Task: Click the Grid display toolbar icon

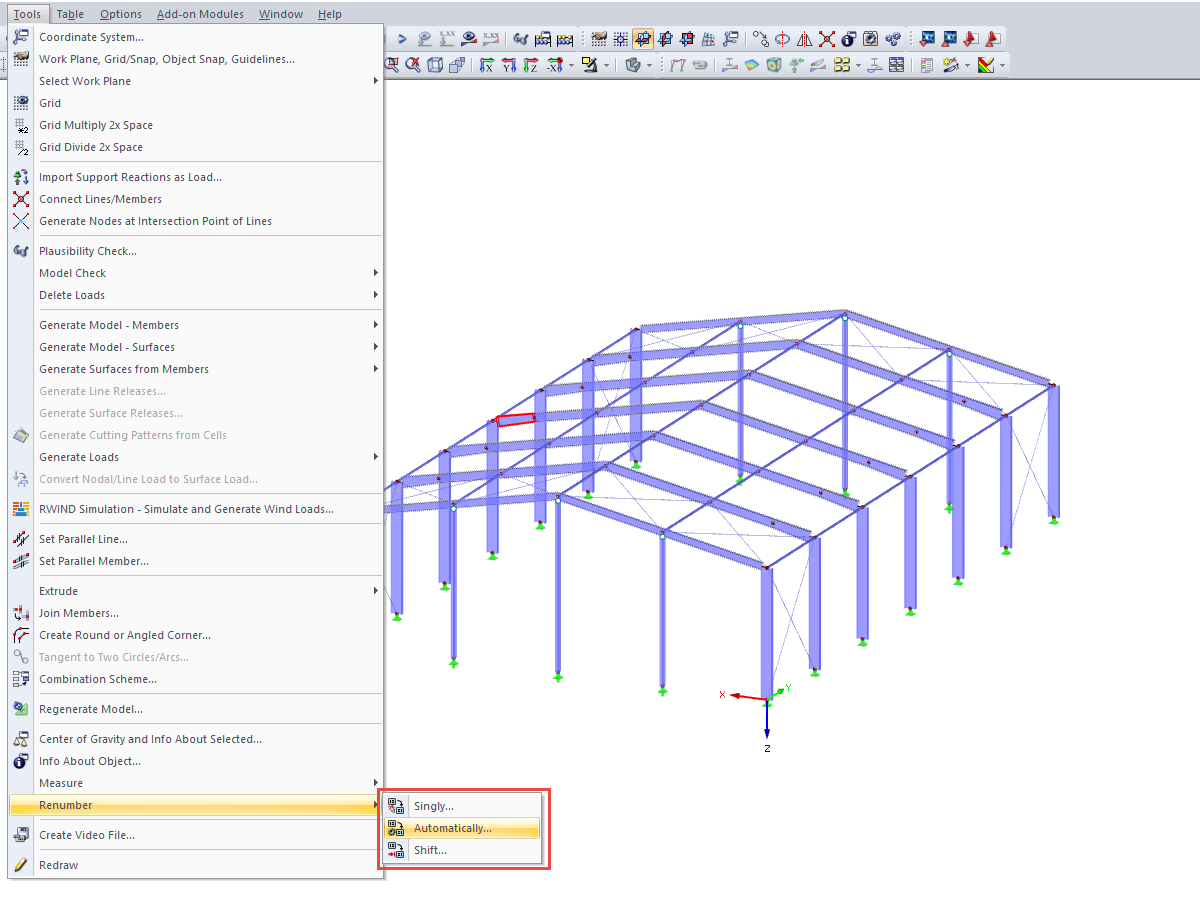Action: (x=620, y=39)
